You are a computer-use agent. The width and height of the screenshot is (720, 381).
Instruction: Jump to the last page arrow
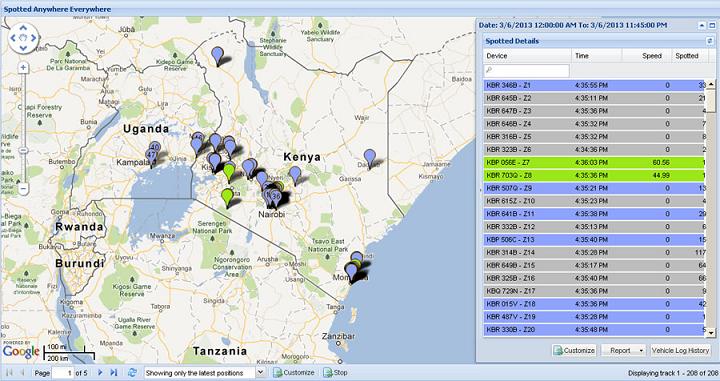point(113,373)
